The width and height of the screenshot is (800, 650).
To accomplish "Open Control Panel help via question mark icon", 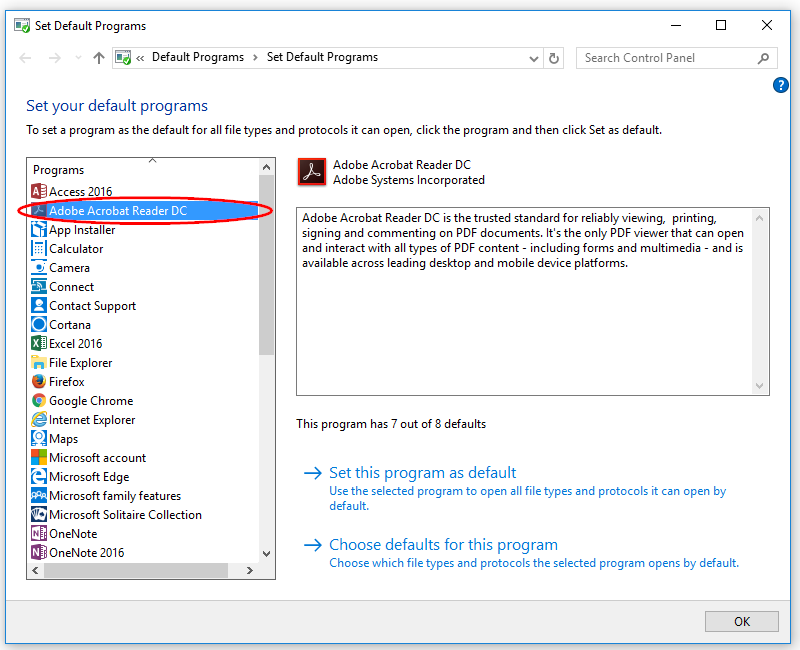I will pos(781,85).
